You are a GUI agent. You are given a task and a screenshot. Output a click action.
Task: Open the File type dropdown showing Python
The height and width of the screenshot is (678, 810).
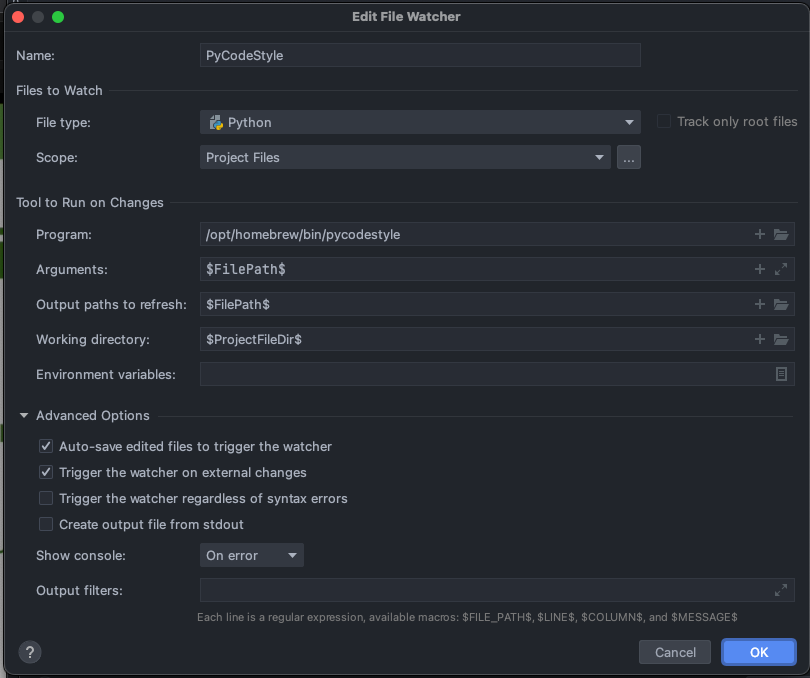click(420, 123)
